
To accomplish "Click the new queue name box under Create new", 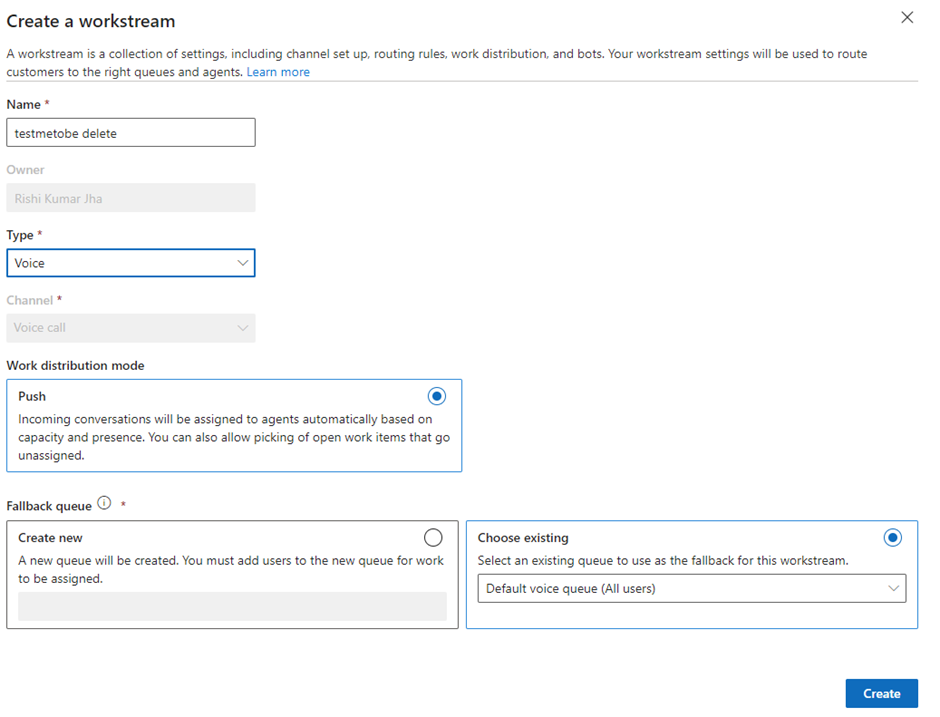I will coord(232,607).
